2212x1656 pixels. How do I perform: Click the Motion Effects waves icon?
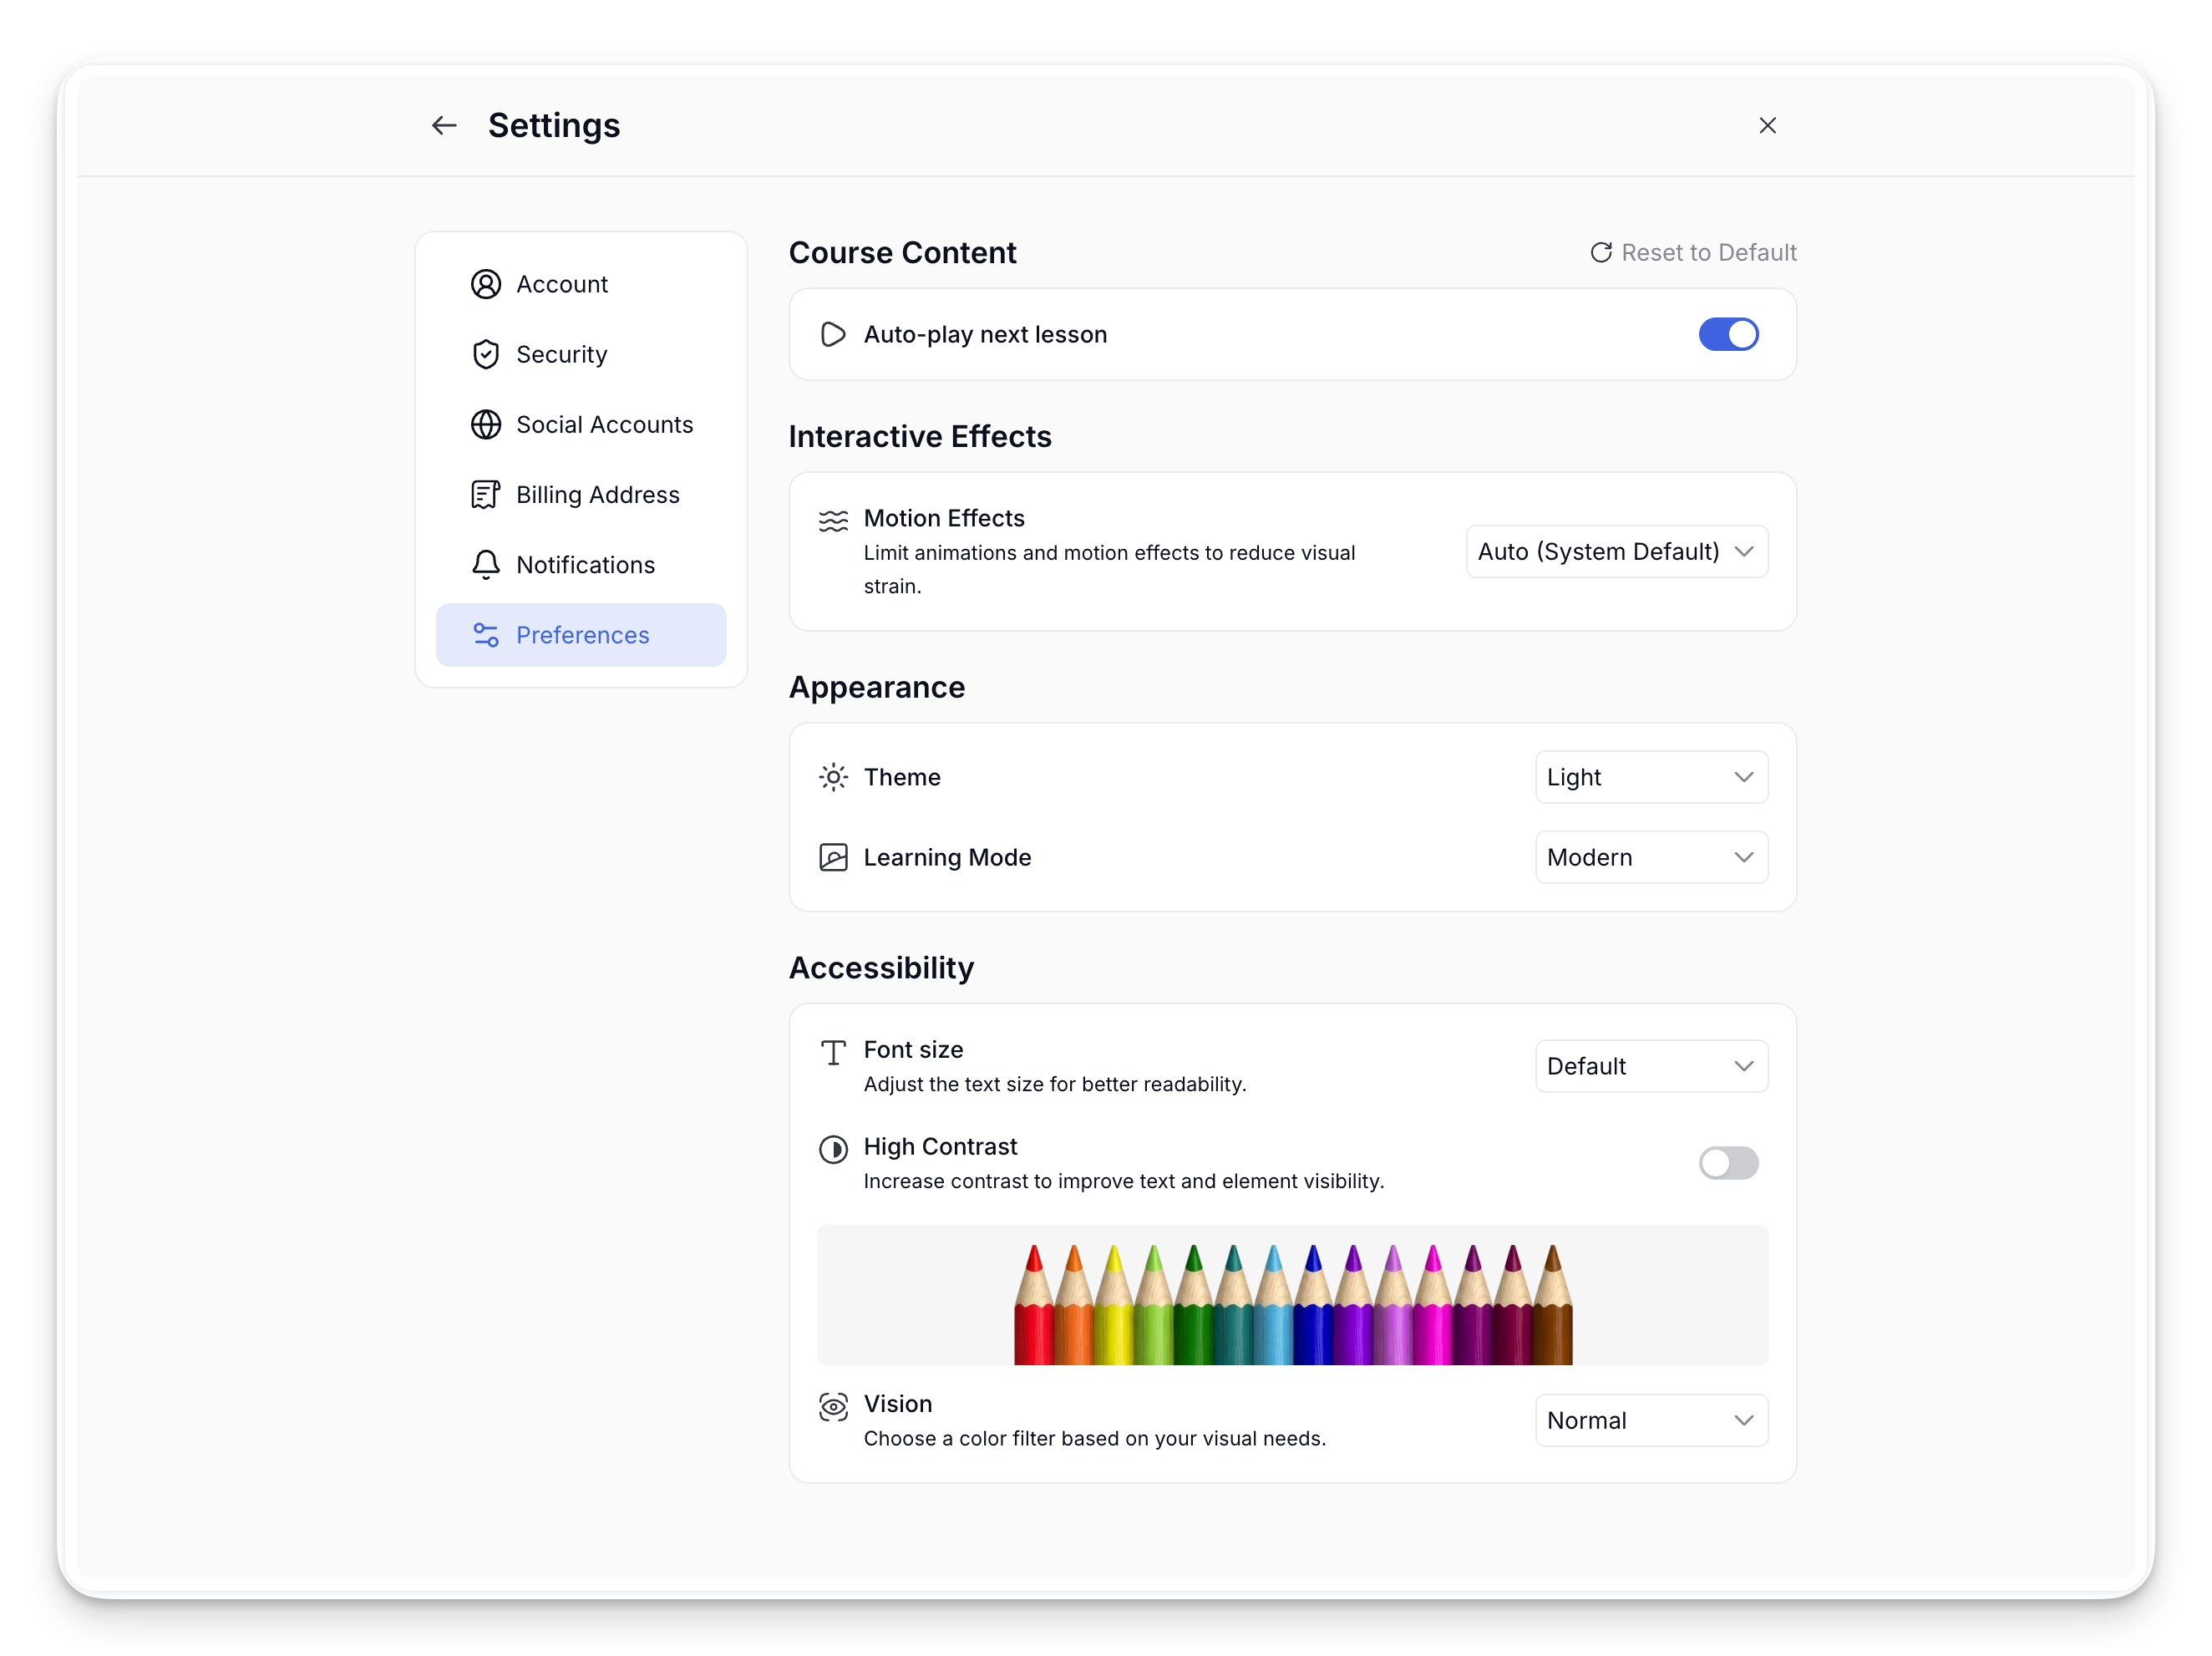(x=833, y=521)
